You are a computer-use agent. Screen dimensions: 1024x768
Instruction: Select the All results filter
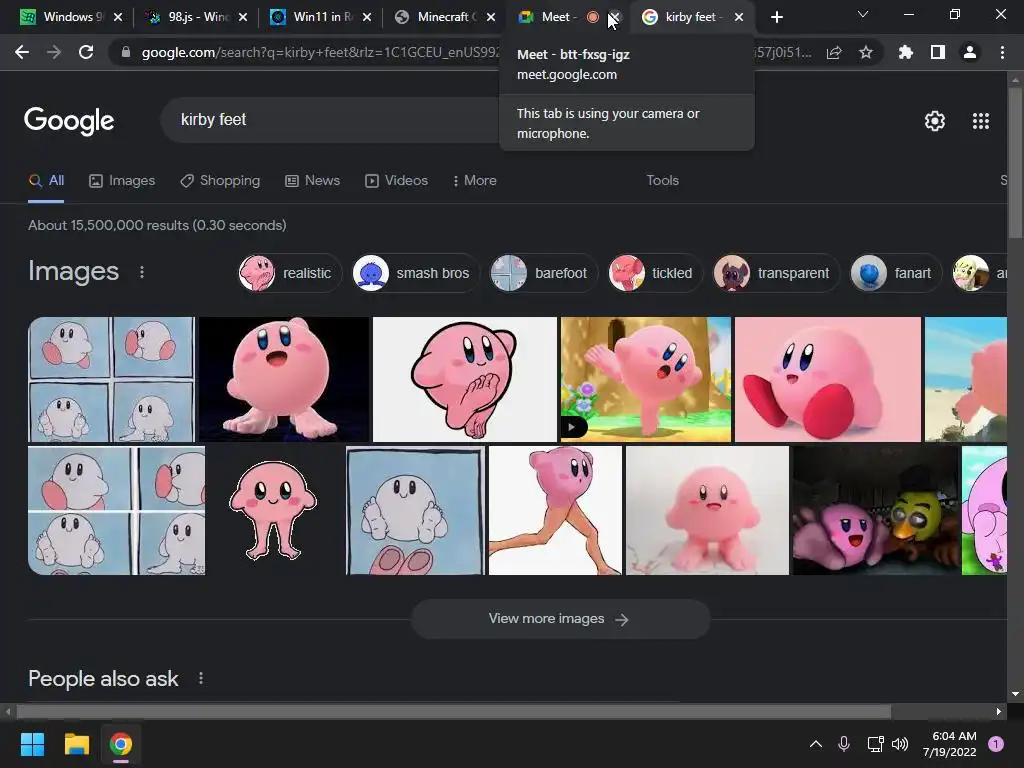[x=46, y=181]
